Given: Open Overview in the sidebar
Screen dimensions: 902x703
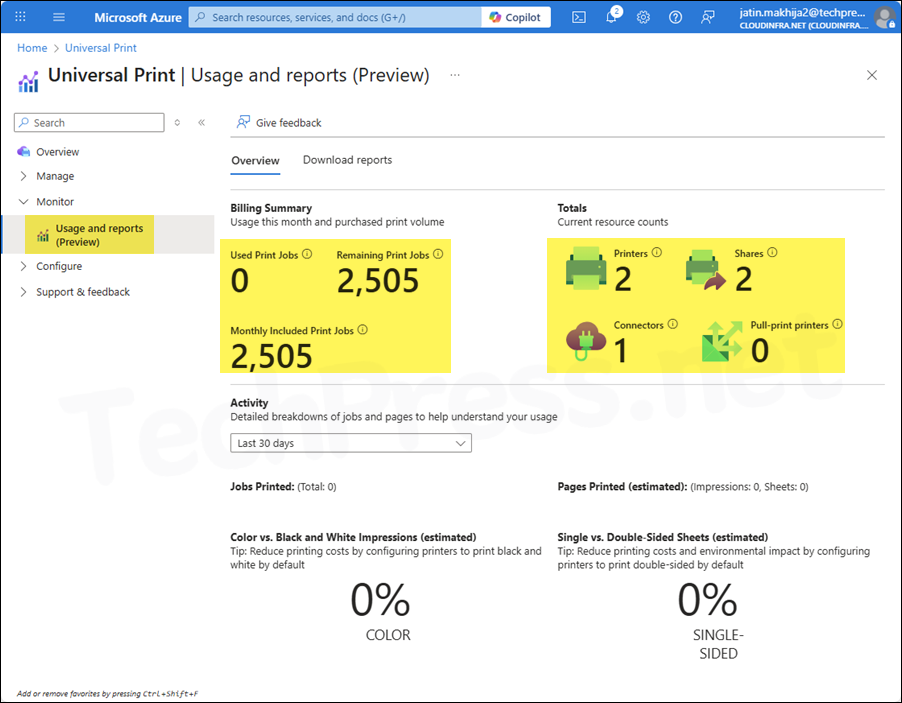Looking at the screenshot, I should (58, 152).
